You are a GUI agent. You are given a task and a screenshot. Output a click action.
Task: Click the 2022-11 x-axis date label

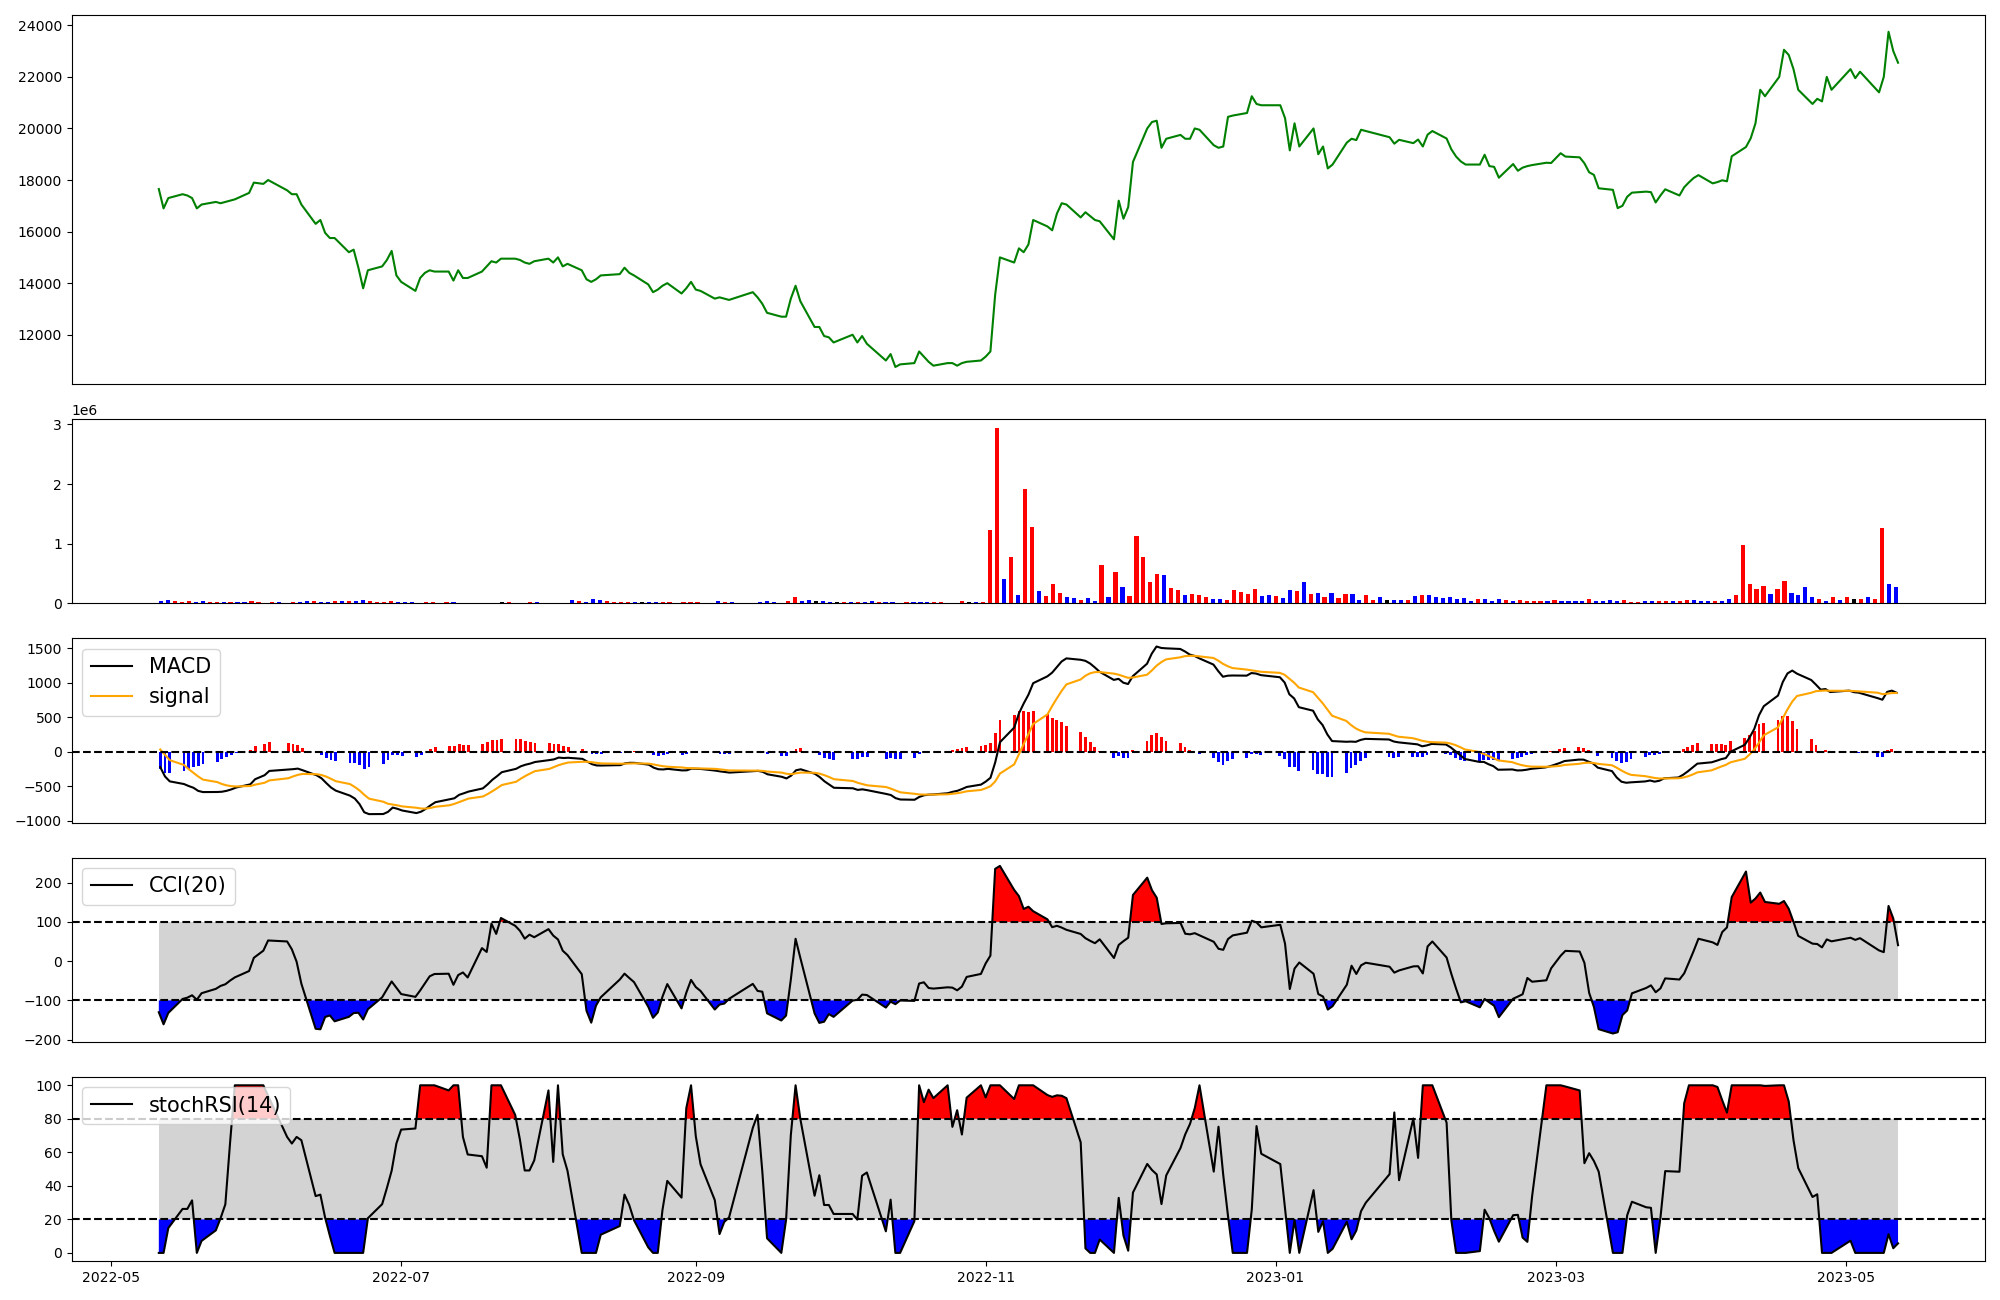pyautogui.click(x=986, y=1277)
